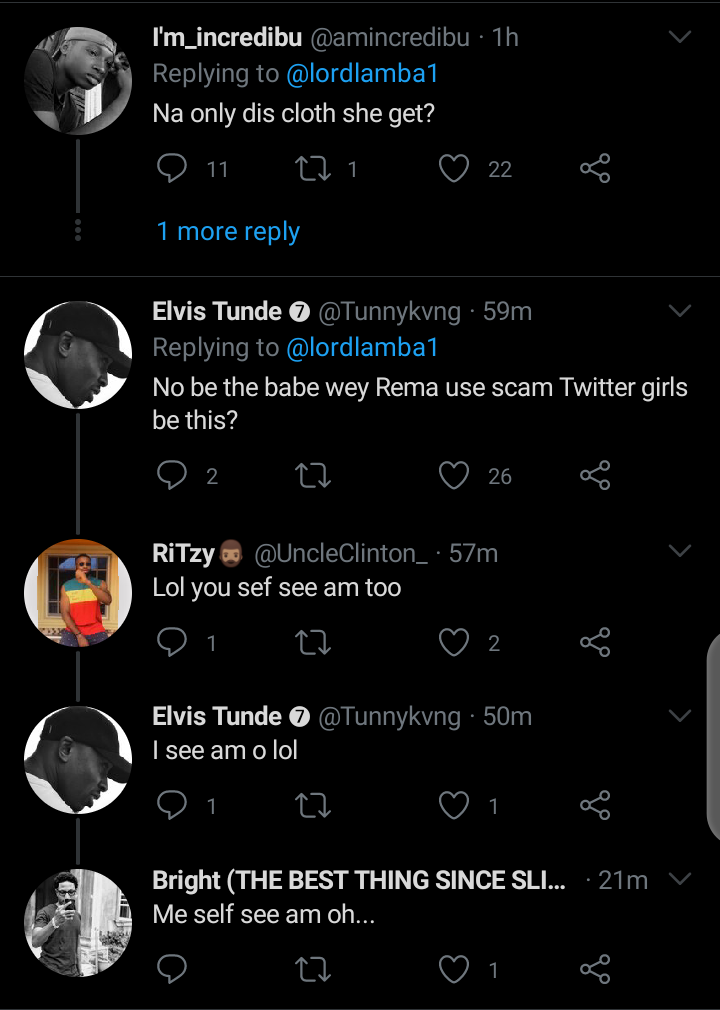The image size is (720, 1010).
Task: Like RiTzy's tweet with 2 likes
Action: coord(455,643)
